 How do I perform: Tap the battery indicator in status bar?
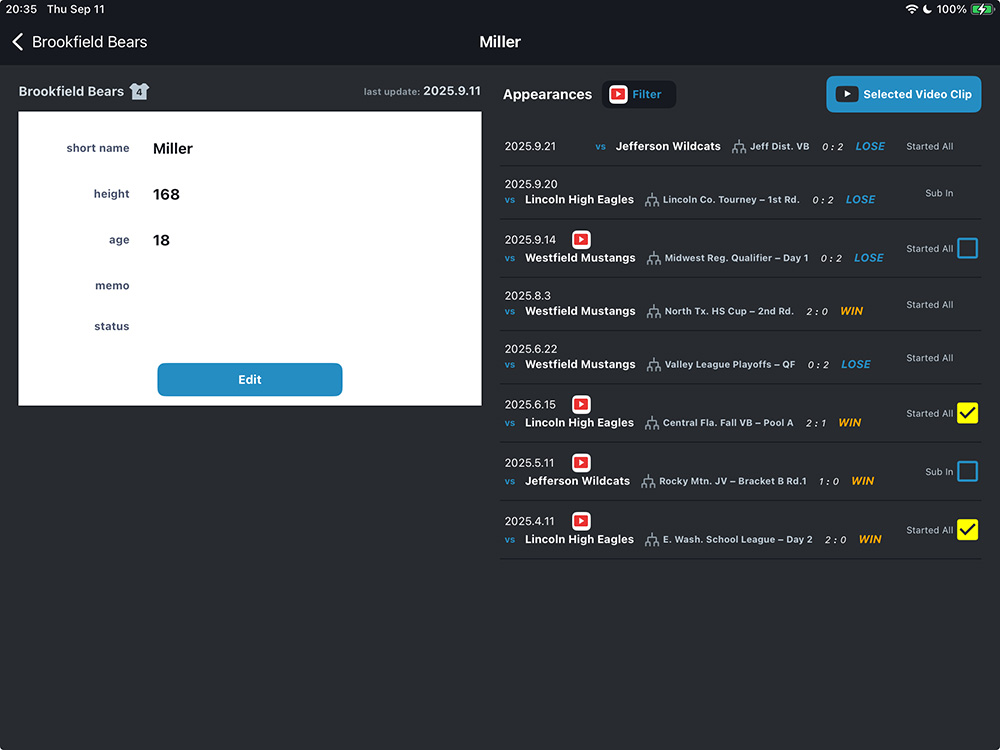(982, 9)
